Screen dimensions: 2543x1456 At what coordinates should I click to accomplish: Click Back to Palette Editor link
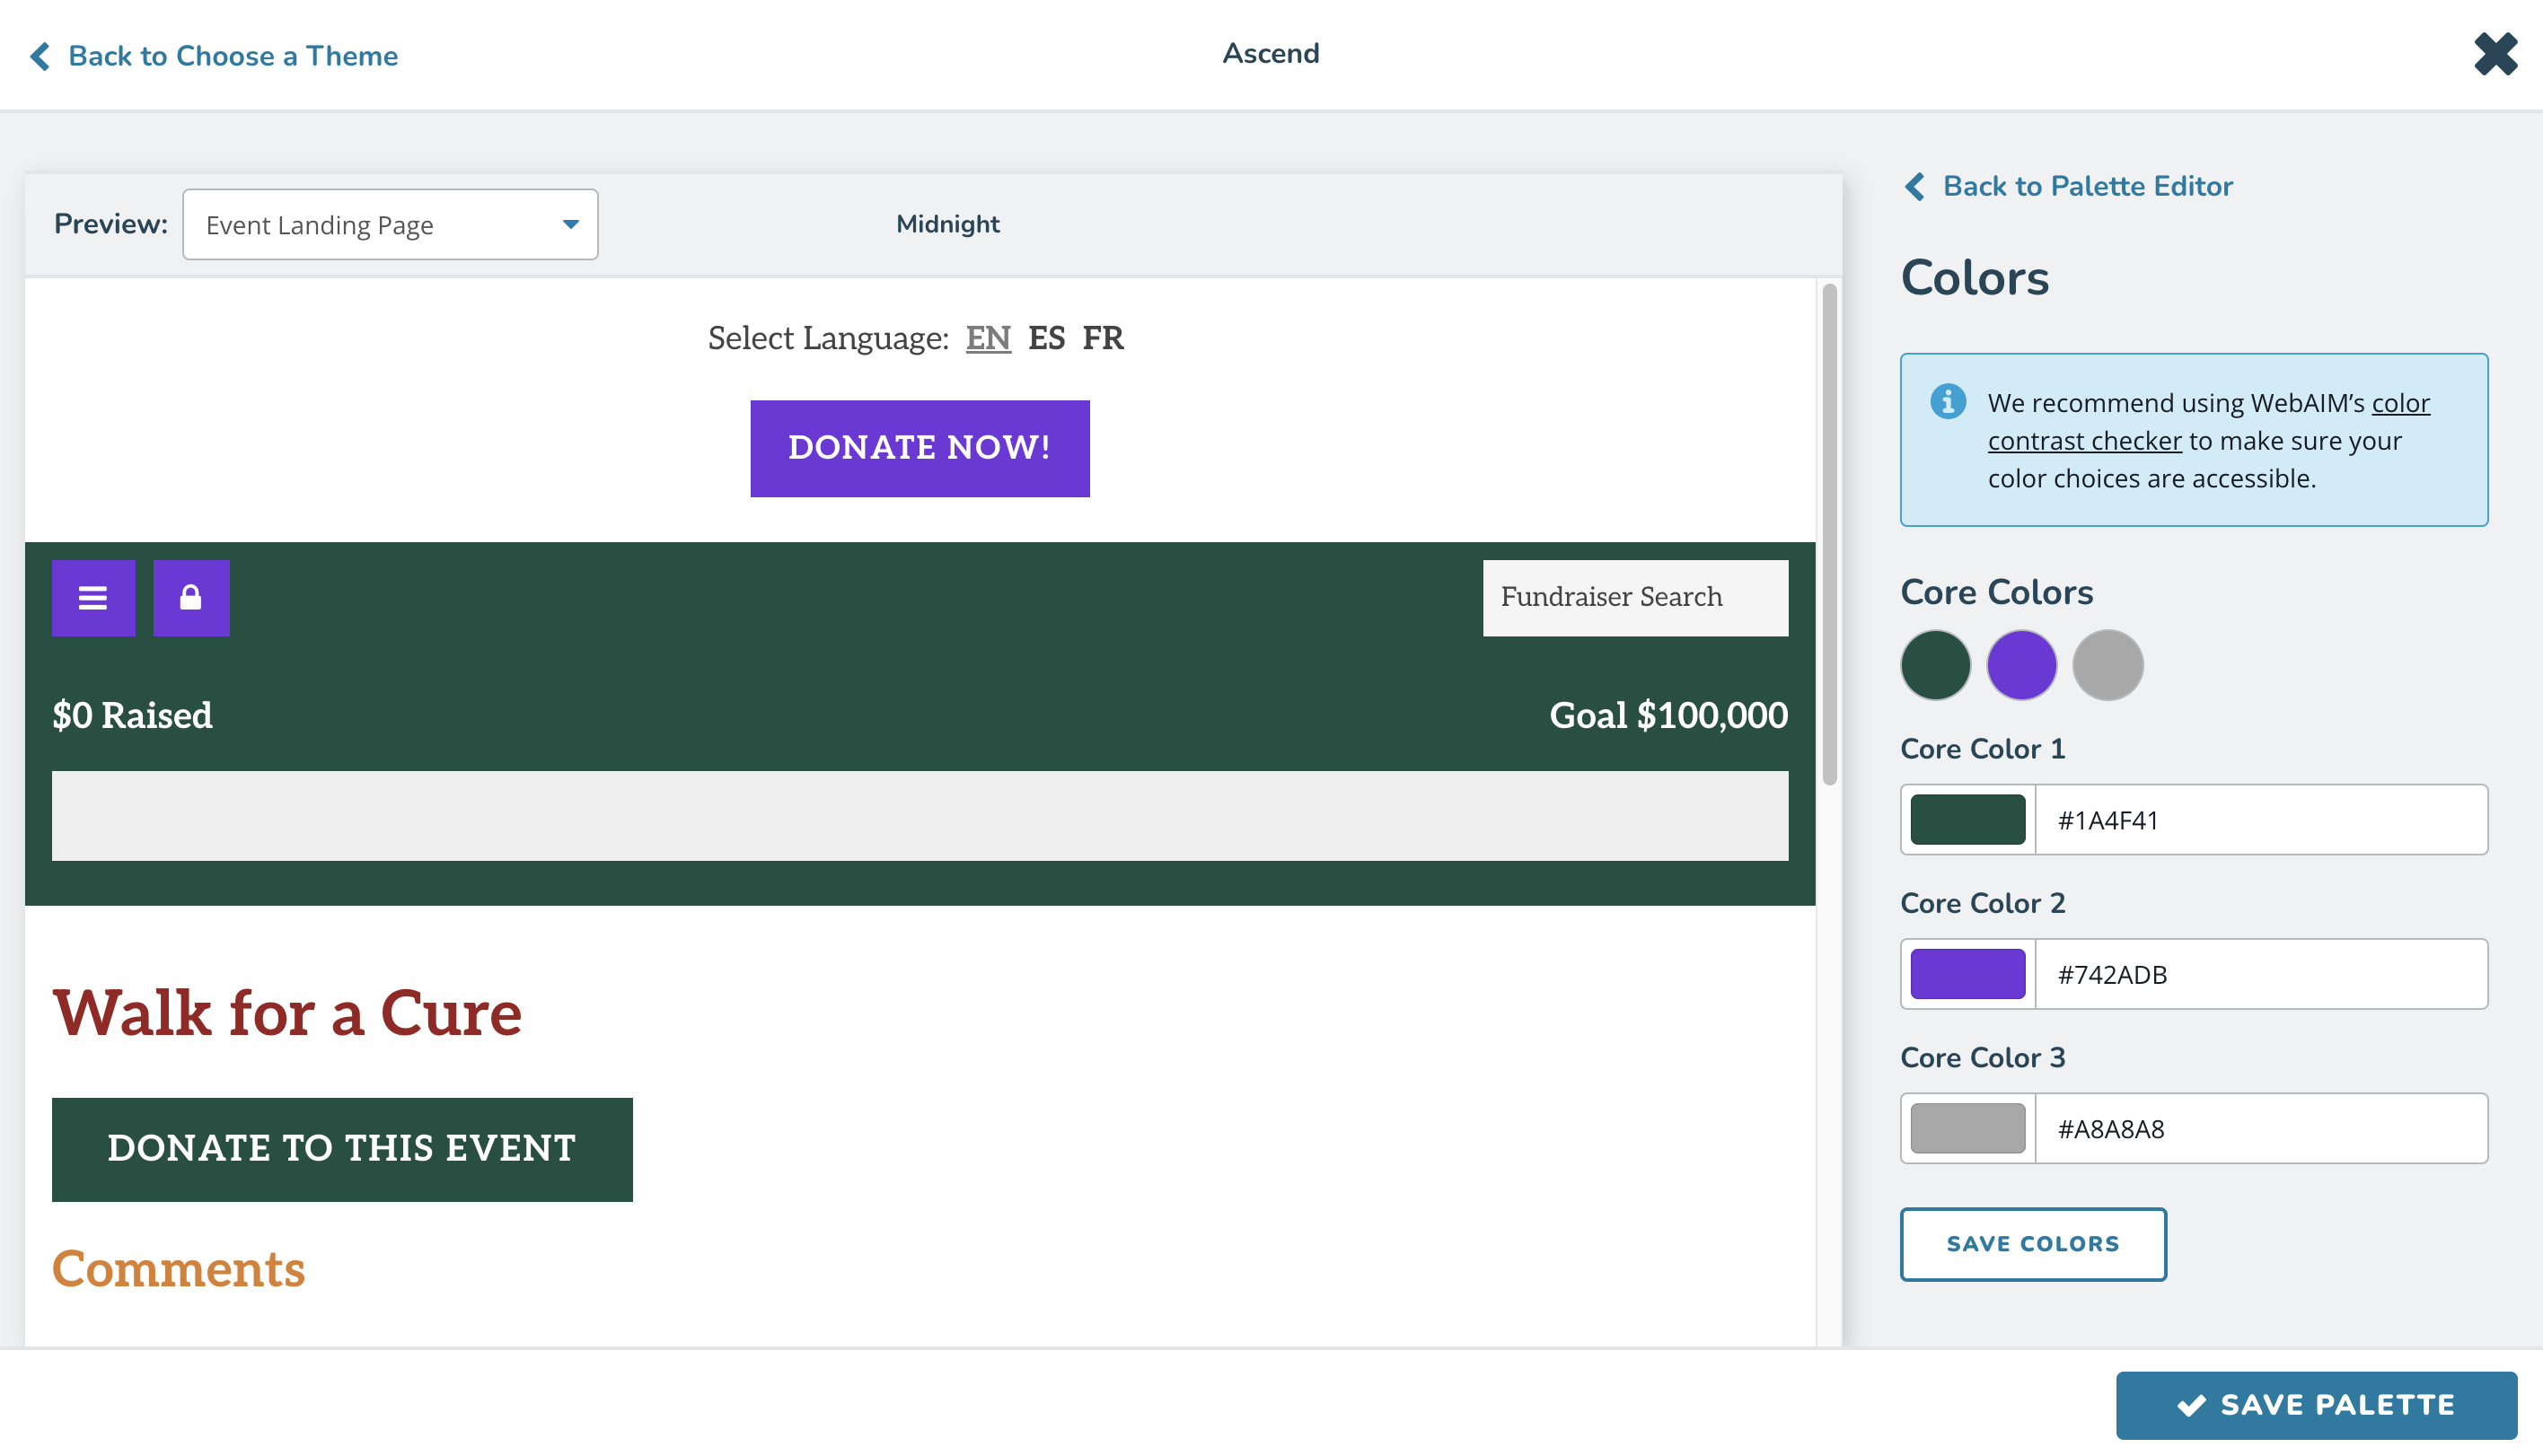click(2068, 186)
